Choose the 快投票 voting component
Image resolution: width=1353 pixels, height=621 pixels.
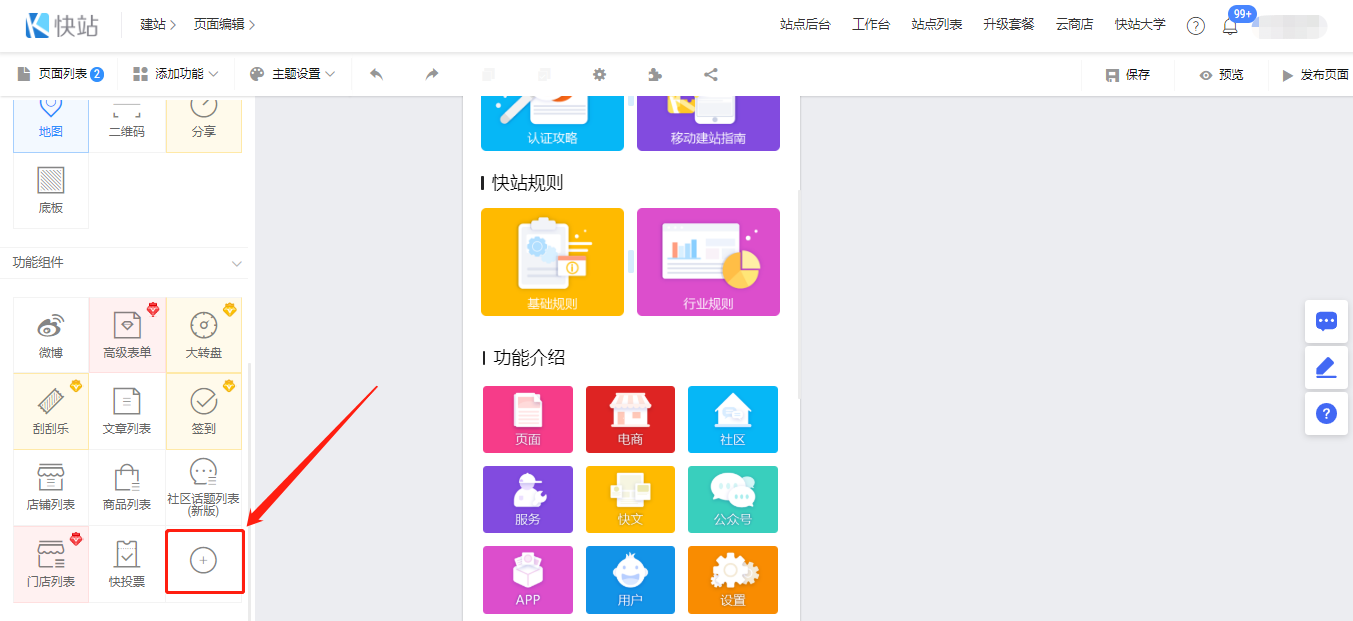click(x=127, y=564)
